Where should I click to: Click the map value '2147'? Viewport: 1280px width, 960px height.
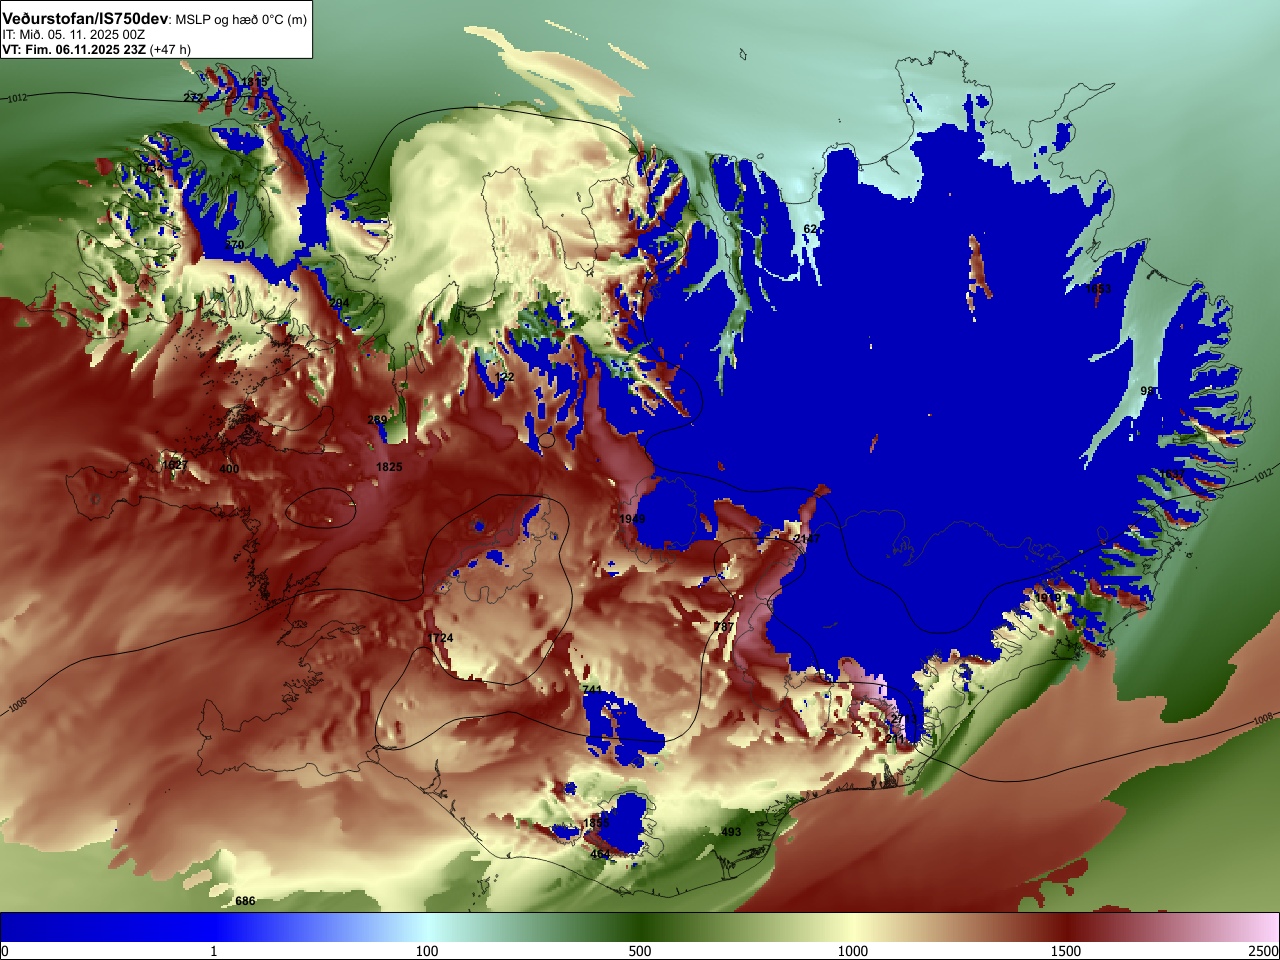(806, 538)
